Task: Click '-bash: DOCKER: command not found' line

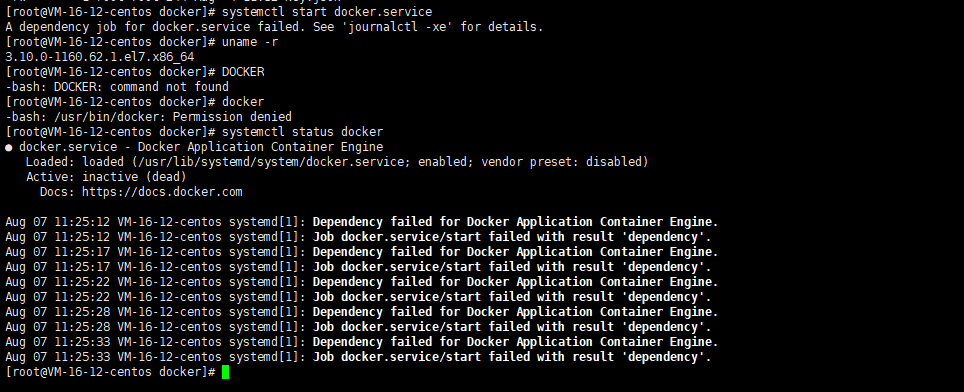Action: click(x=117, y=87)
